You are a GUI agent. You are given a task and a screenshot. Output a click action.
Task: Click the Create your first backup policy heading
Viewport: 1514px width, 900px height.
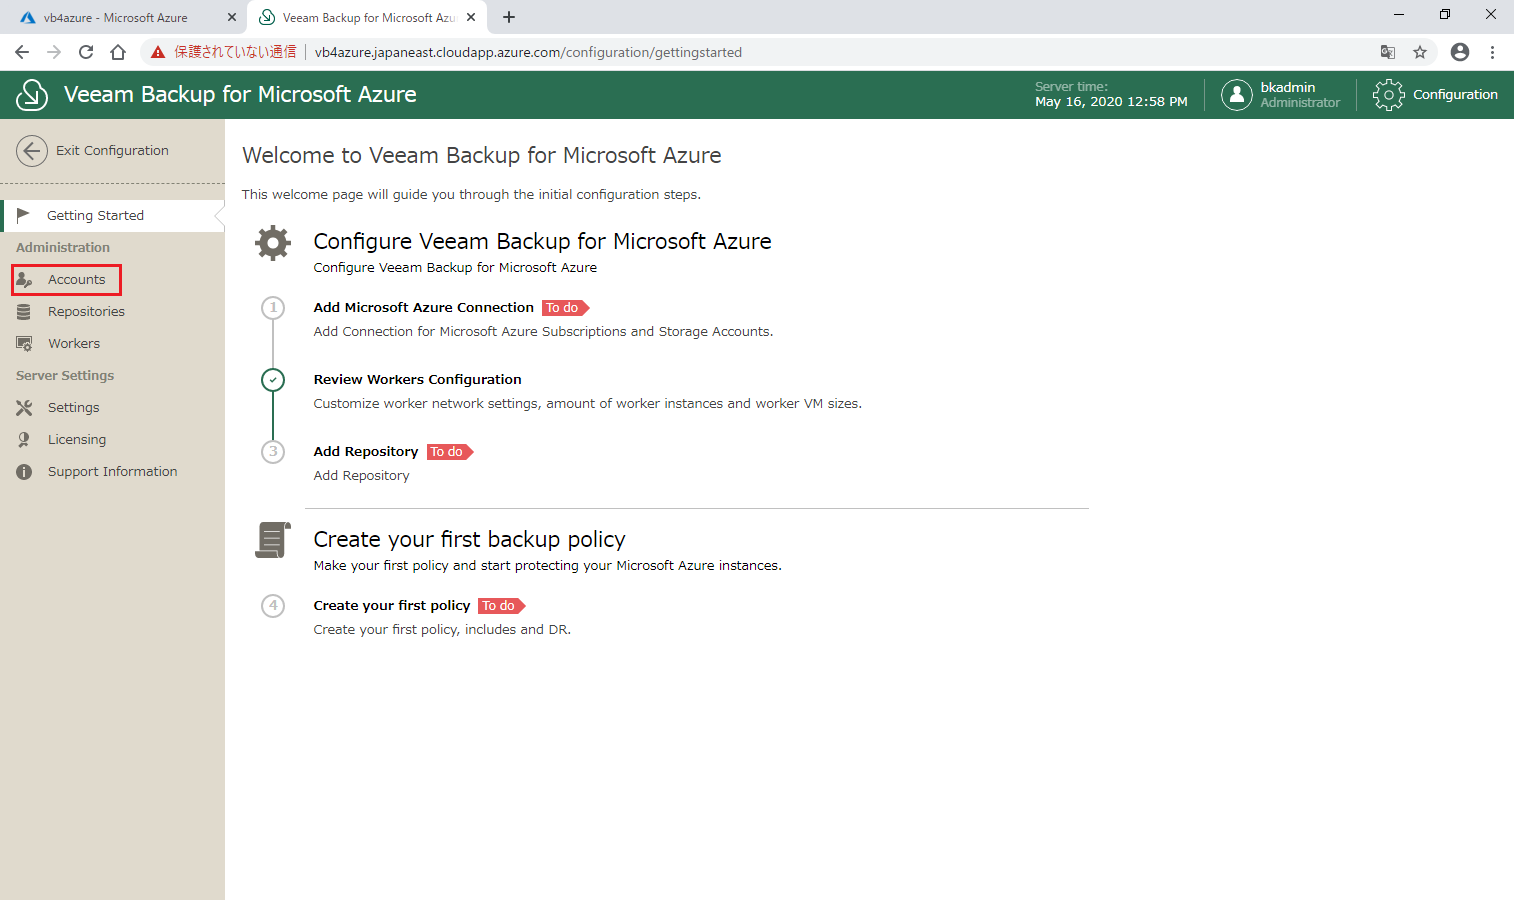pyautogui.click(x=469, y=540)
